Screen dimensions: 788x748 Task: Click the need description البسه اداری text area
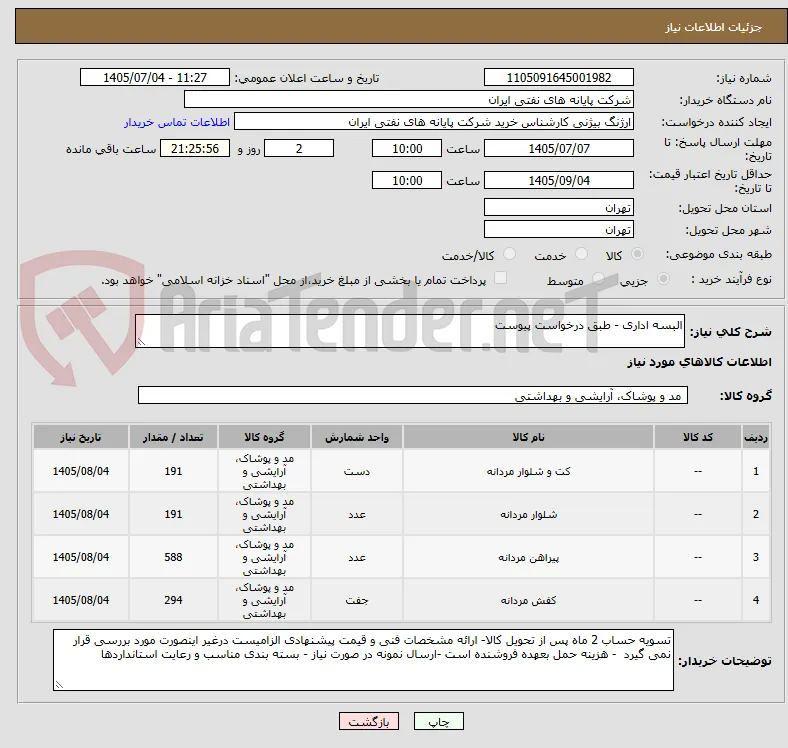click(410, 331)
